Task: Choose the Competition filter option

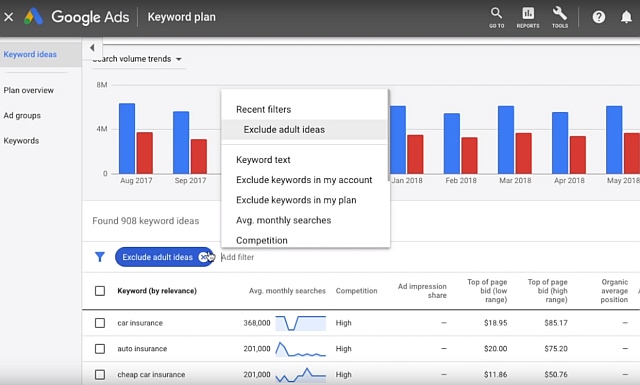Action: pyautogui.click(x=304, y=240)
